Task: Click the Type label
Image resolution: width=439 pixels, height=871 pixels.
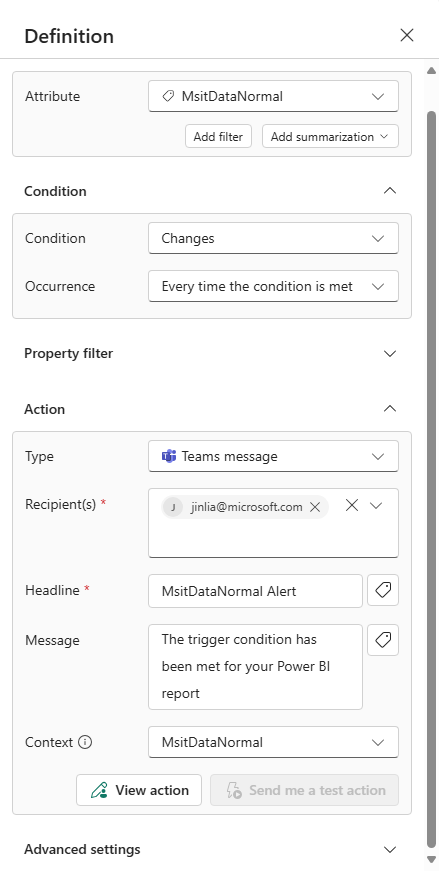Action: point(39,456)
